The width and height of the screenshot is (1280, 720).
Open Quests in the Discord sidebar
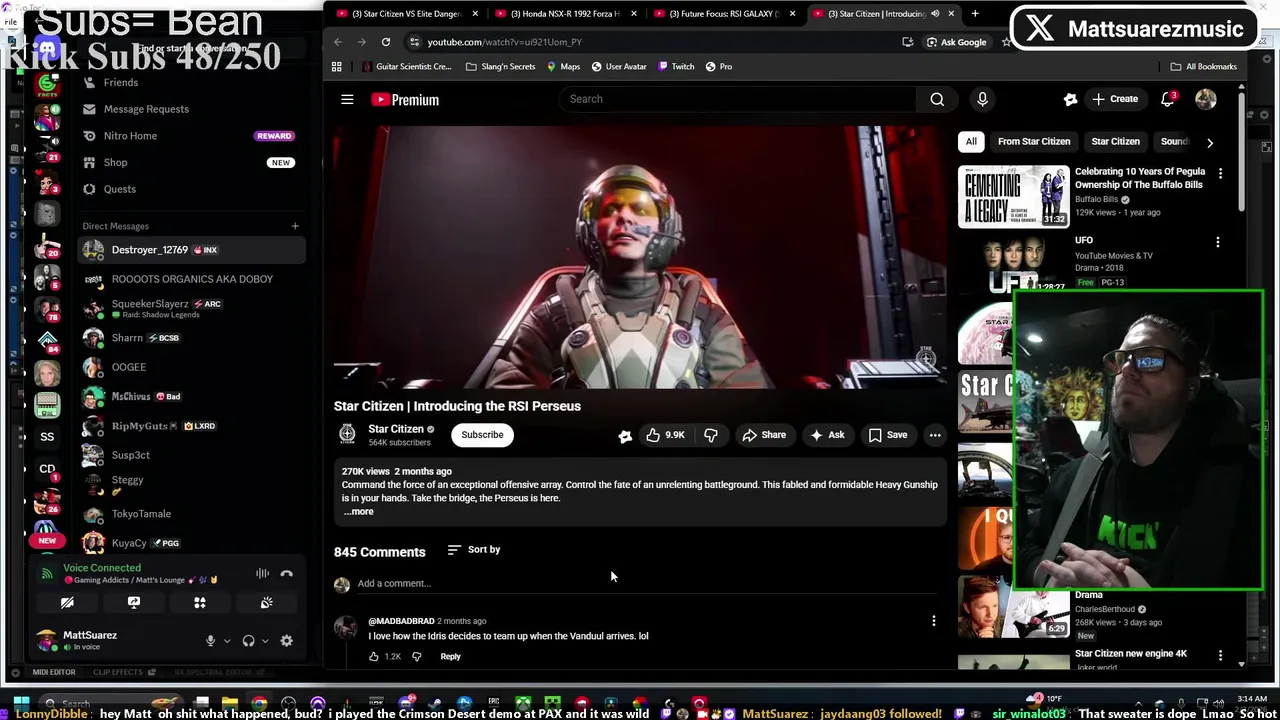click(119, 189)
